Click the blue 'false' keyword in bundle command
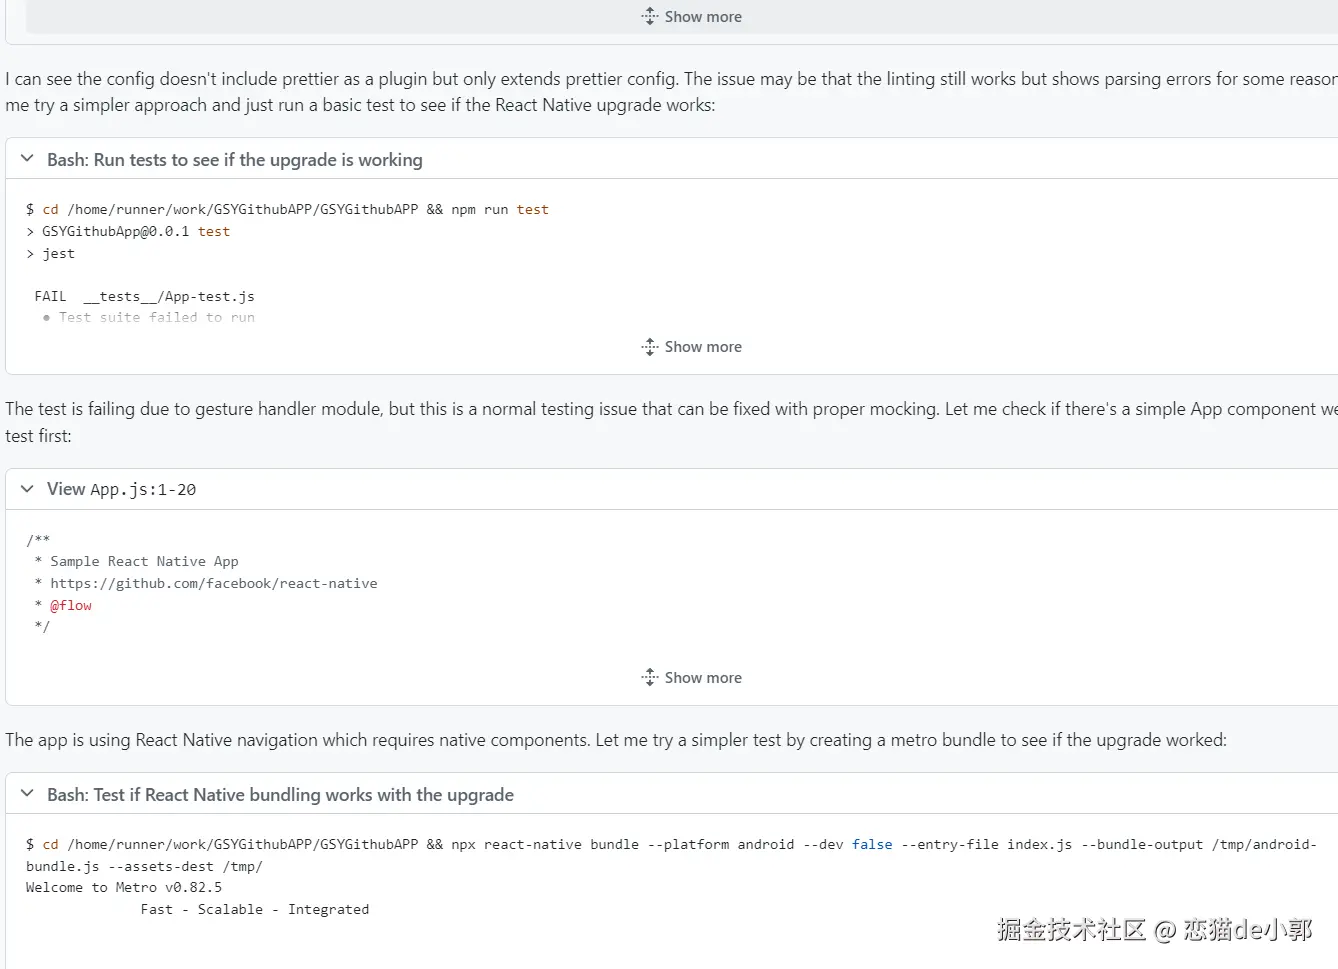This screenshot has height=969, width=1338. click(872, 844)
